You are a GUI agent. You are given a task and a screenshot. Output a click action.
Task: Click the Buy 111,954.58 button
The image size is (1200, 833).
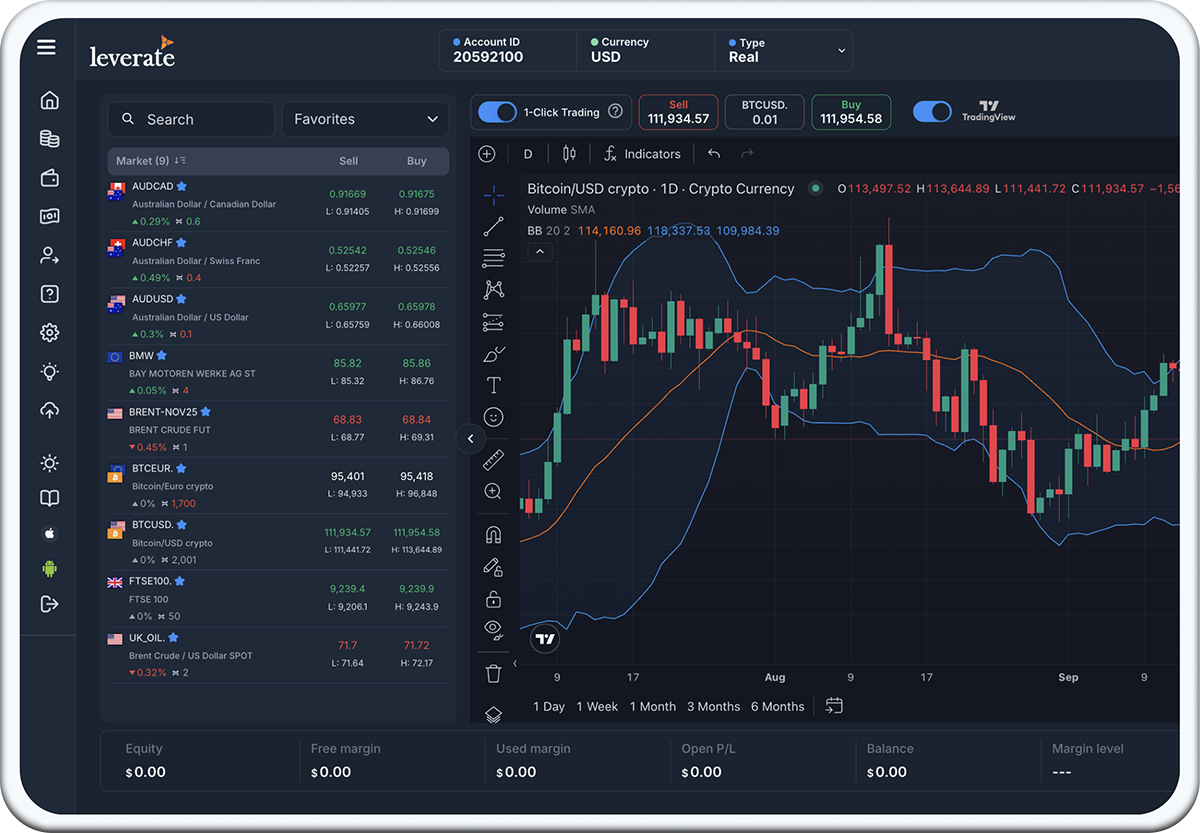coord(850,112)
